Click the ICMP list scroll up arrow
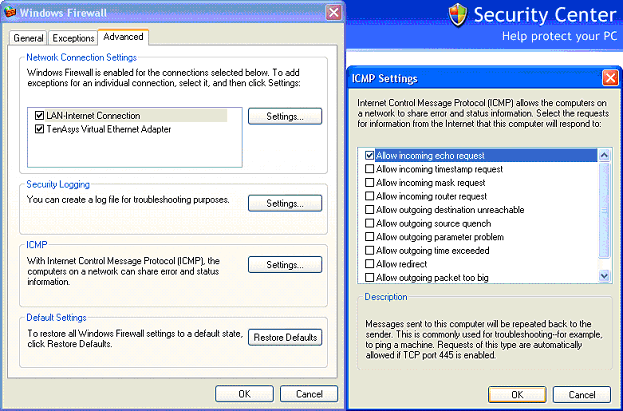 pyautogui.click(x=604, y=156)
